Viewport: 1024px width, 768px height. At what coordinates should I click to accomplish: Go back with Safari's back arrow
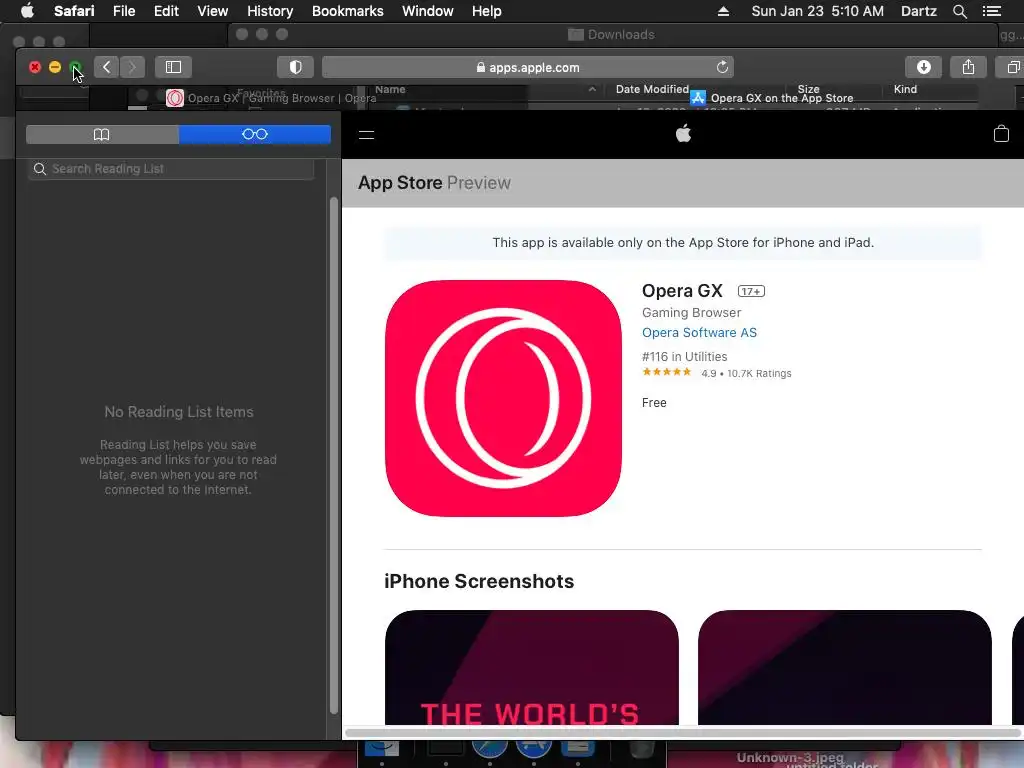tap(106, 67)
